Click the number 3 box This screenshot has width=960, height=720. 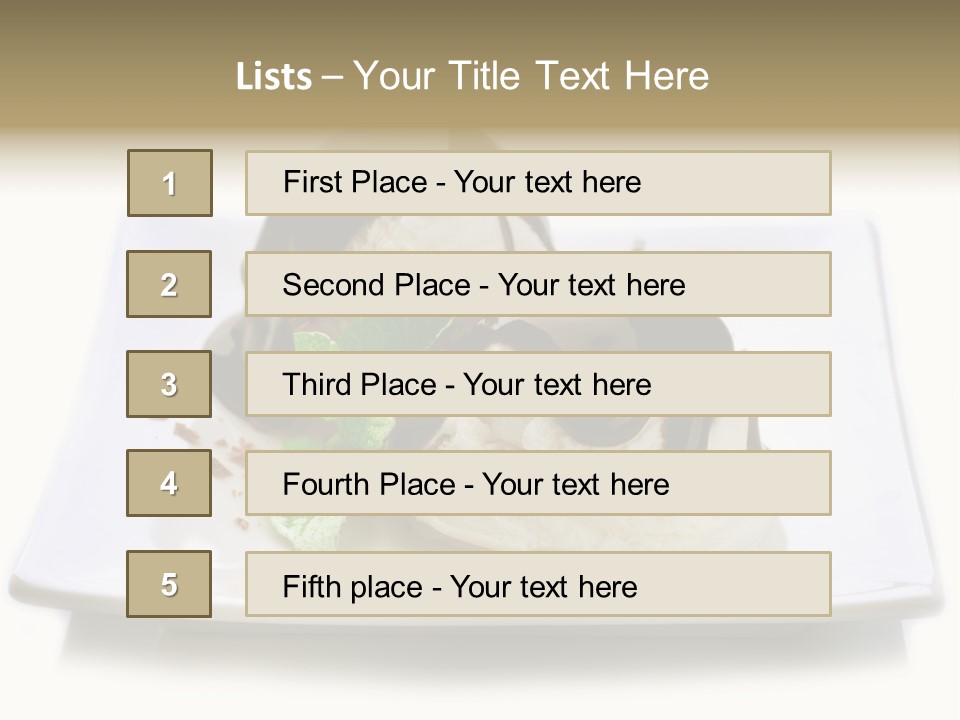click(x=169, y=384)
